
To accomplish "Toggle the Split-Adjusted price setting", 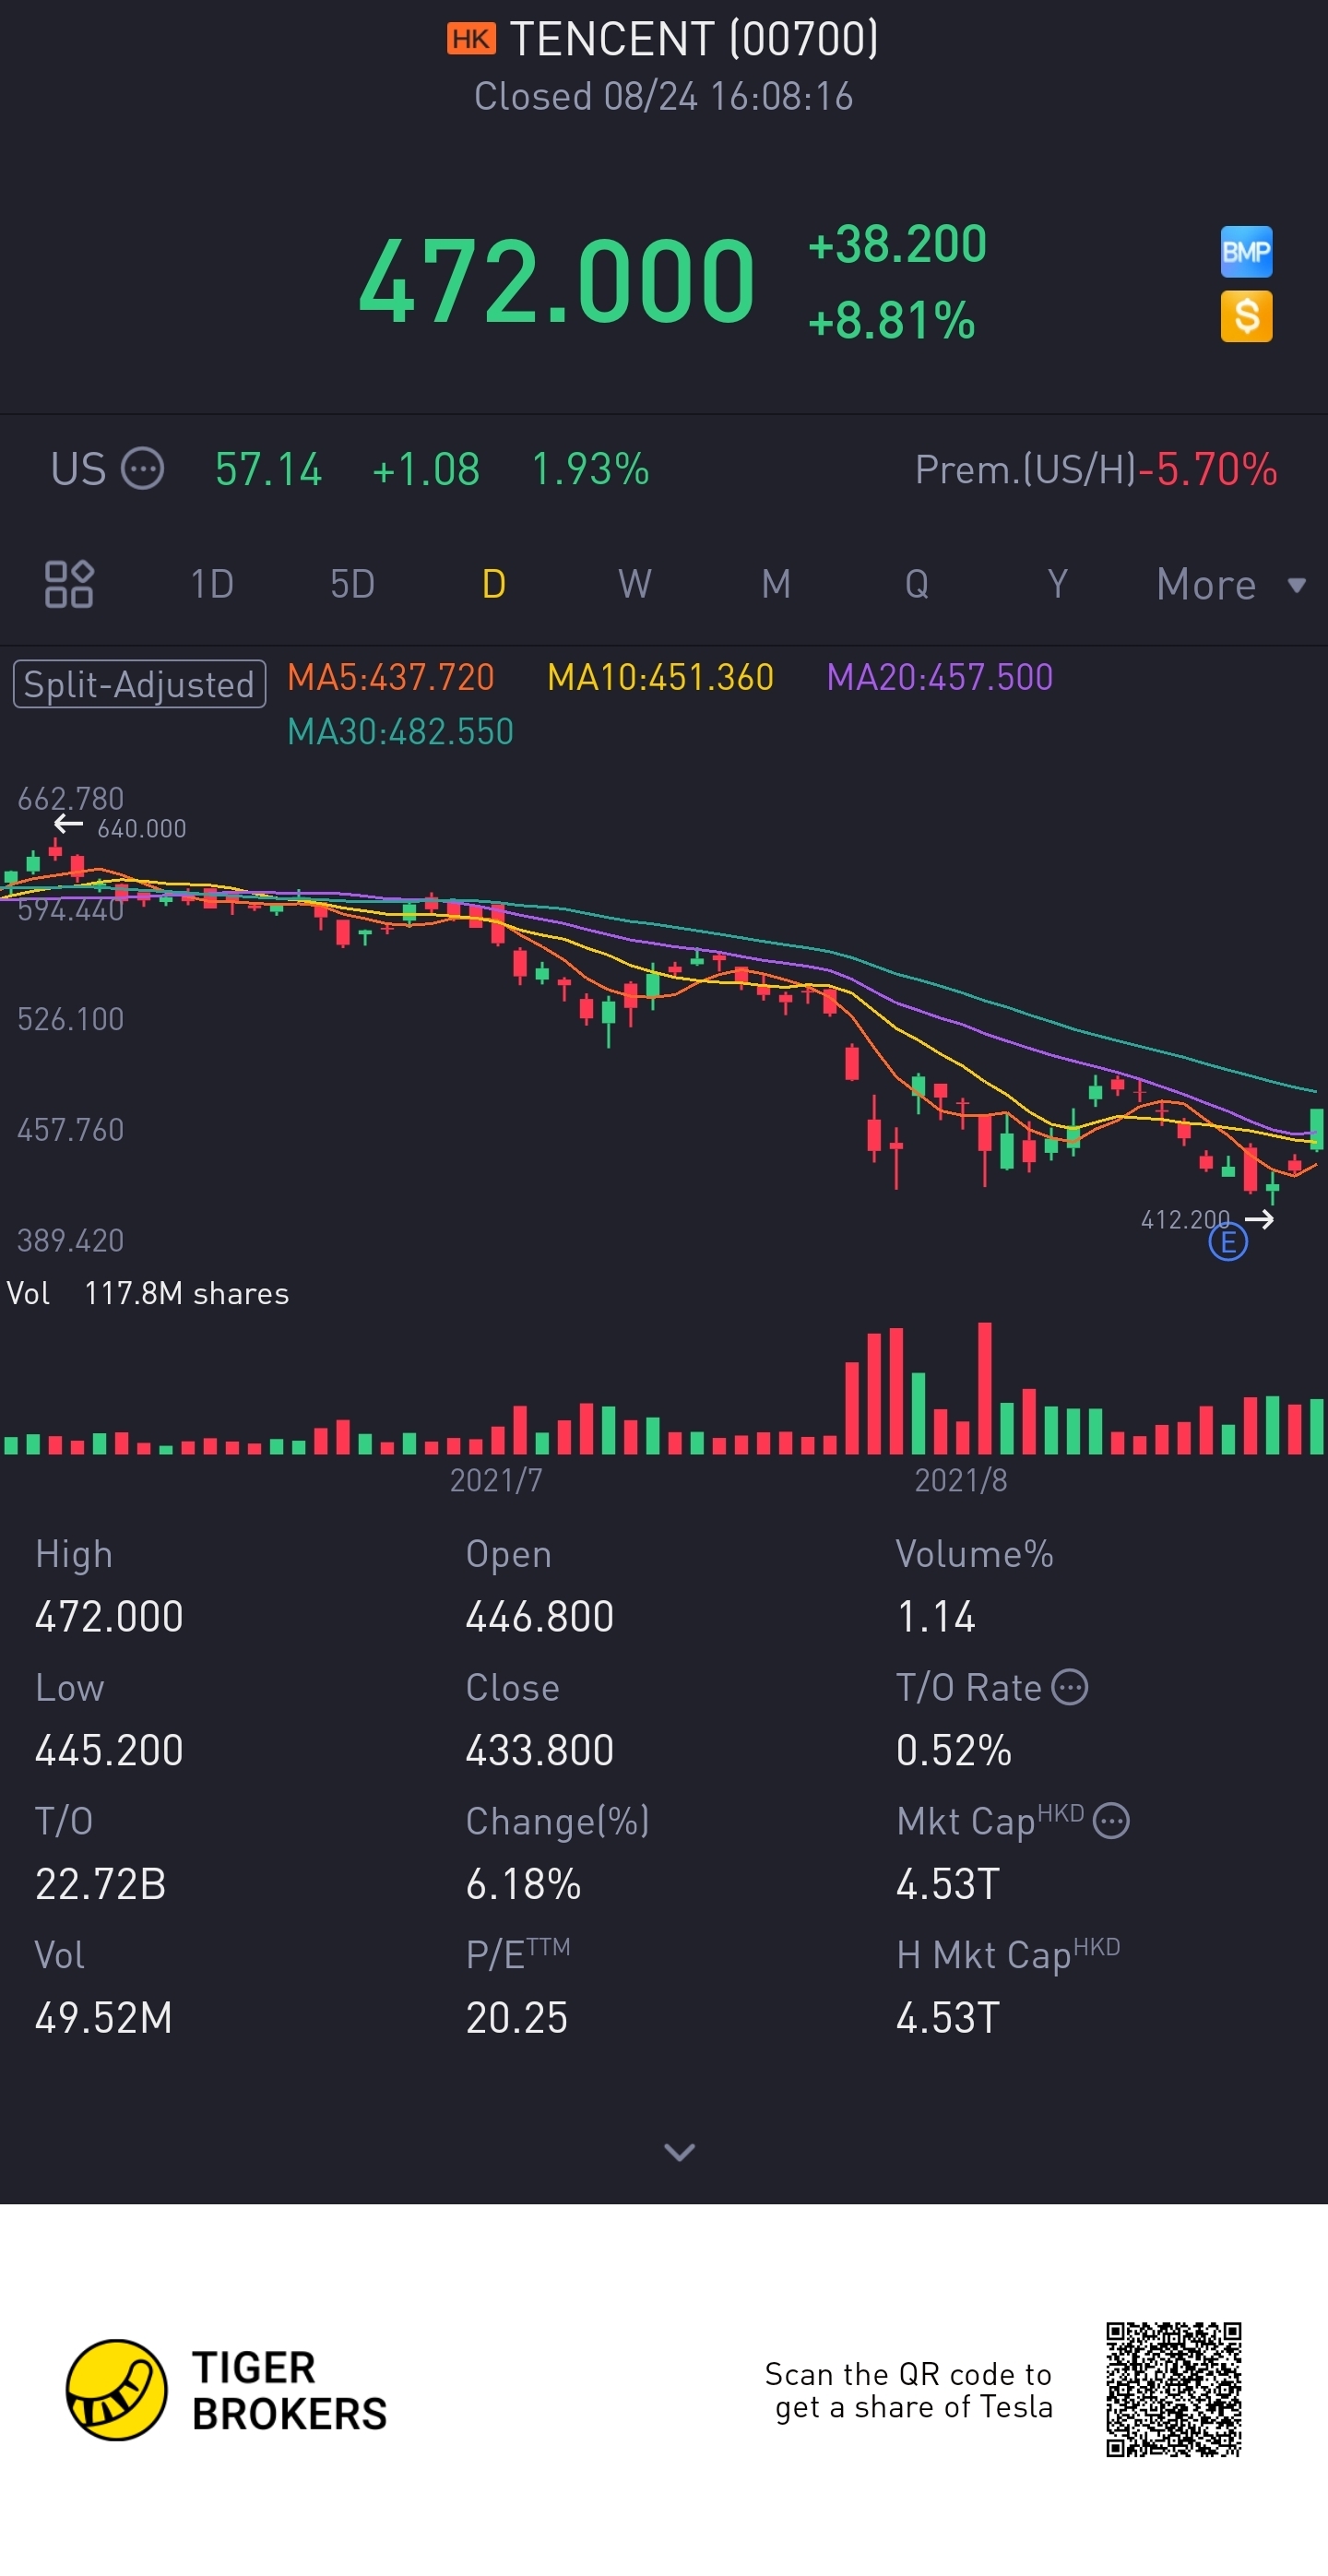I will 139,684.
